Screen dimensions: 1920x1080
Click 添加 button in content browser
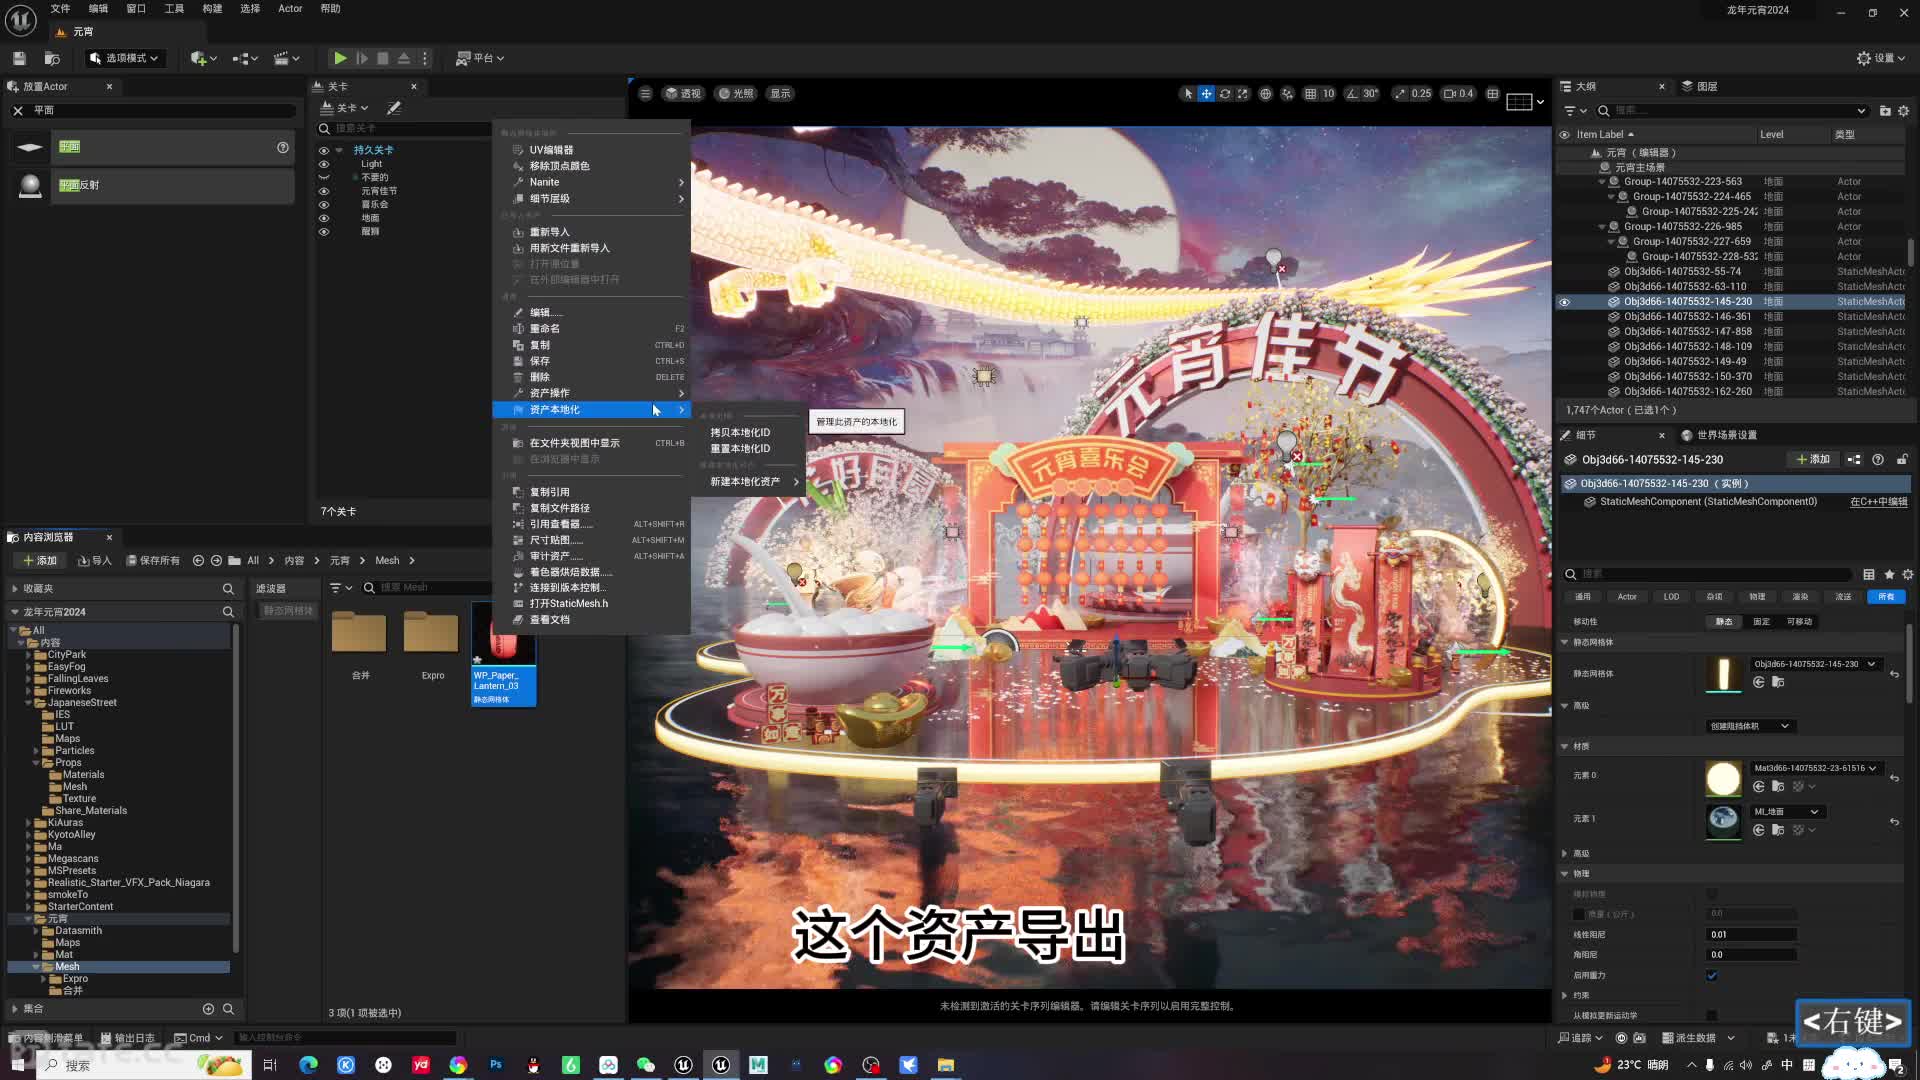(x=40, y=561)
